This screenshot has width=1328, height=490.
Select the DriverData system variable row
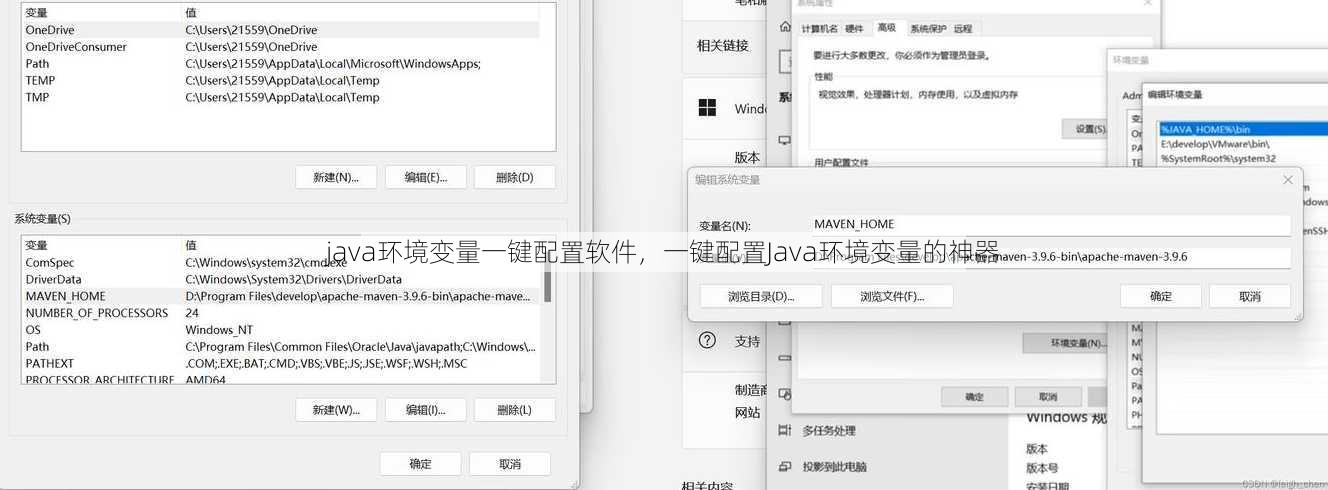click(x=281, y=280)
